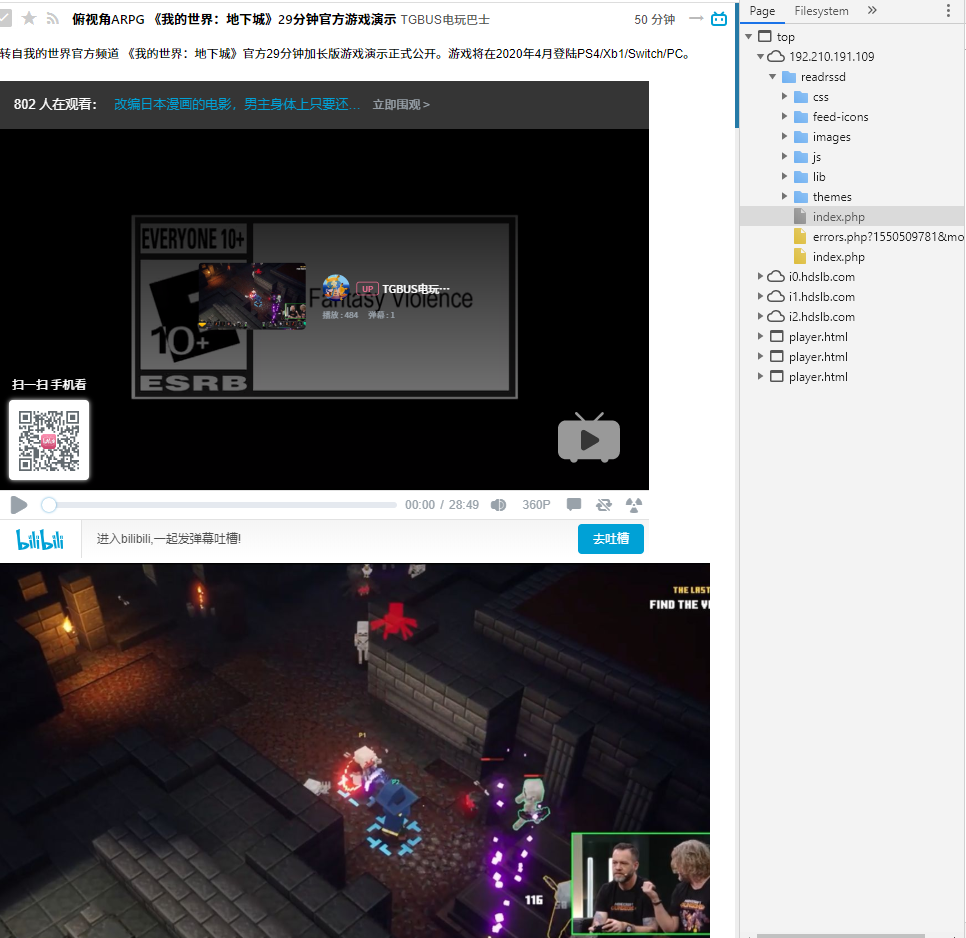The width and height of the screenshot is (966, 938).
Task: Open the danmaku comment icon in player bar
Action: tap(573, 505)
